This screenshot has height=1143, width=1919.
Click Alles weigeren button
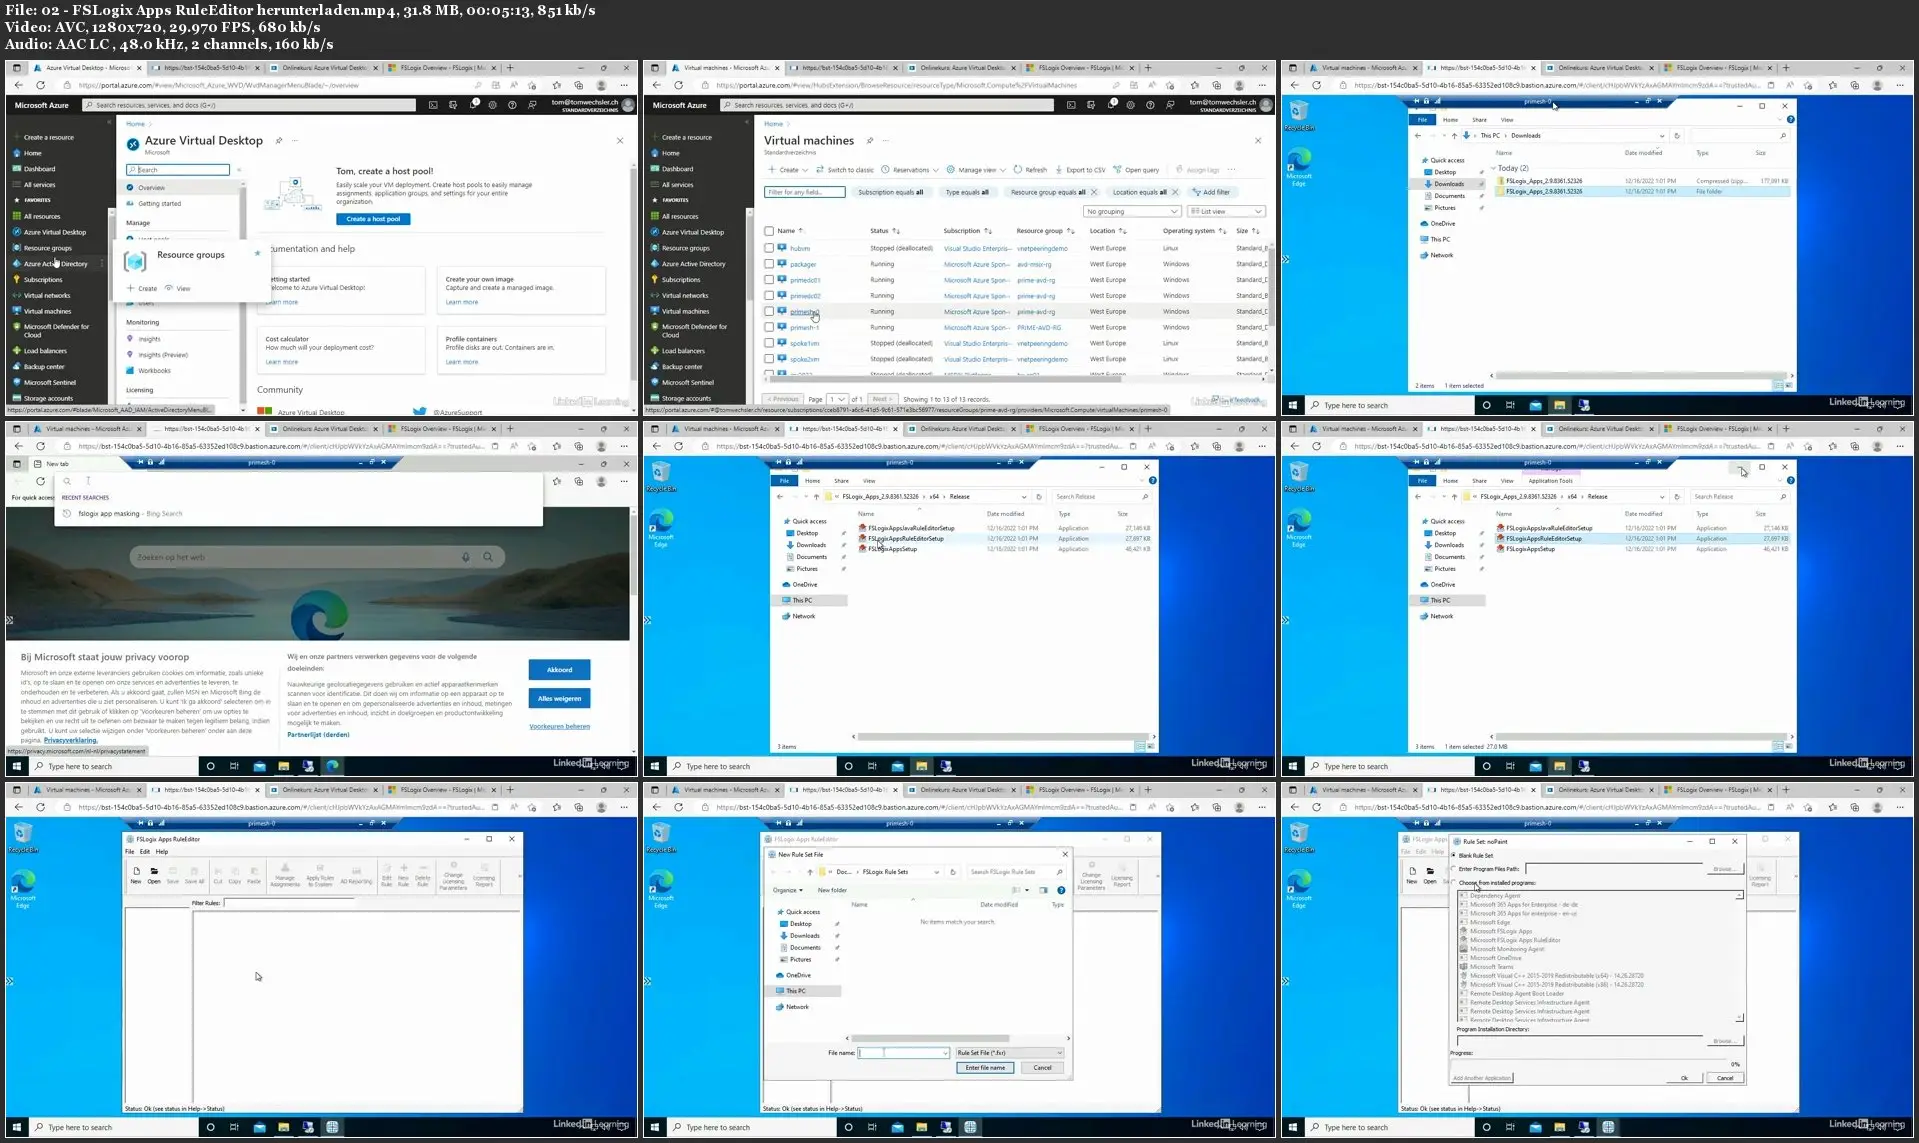tap(559, 698)
